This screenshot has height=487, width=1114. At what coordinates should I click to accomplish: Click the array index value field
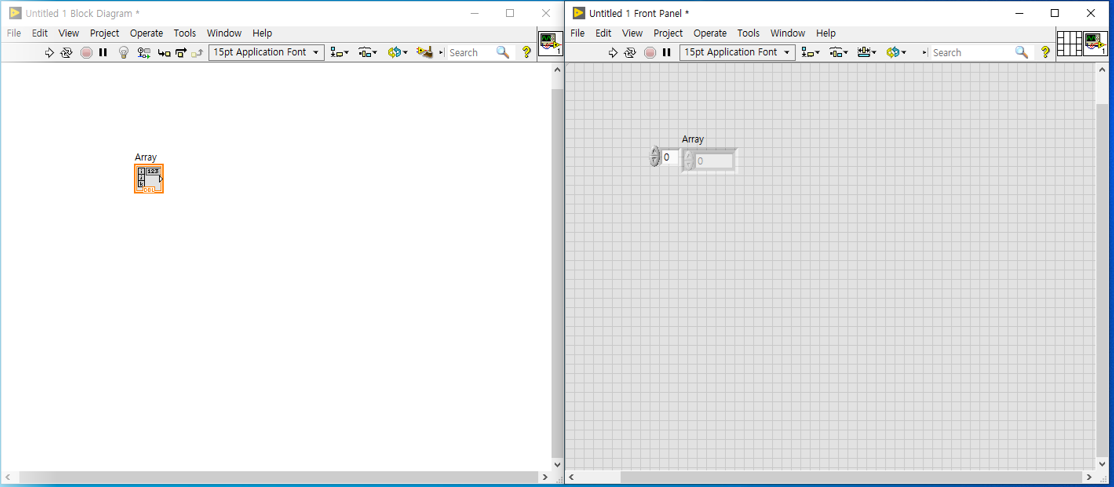tap(669, 157)
